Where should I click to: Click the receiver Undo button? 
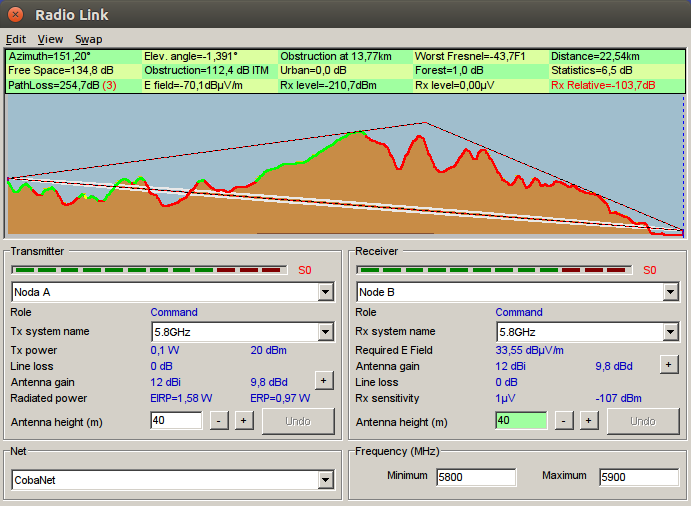643,421
